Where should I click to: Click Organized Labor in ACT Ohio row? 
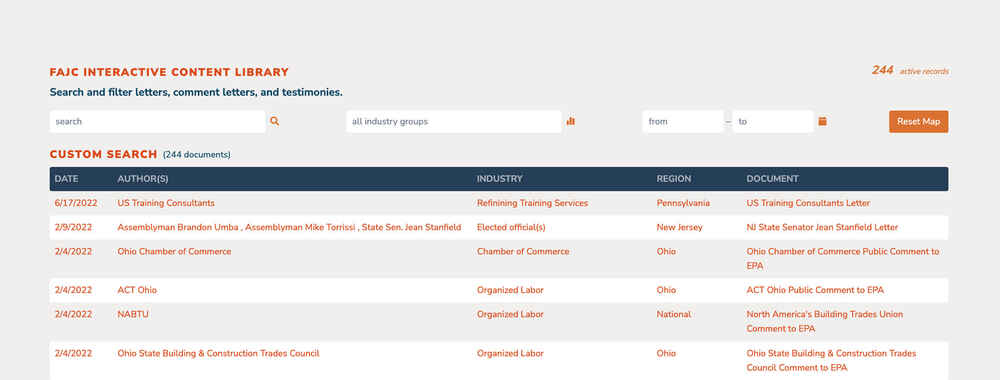pos(510,290)
